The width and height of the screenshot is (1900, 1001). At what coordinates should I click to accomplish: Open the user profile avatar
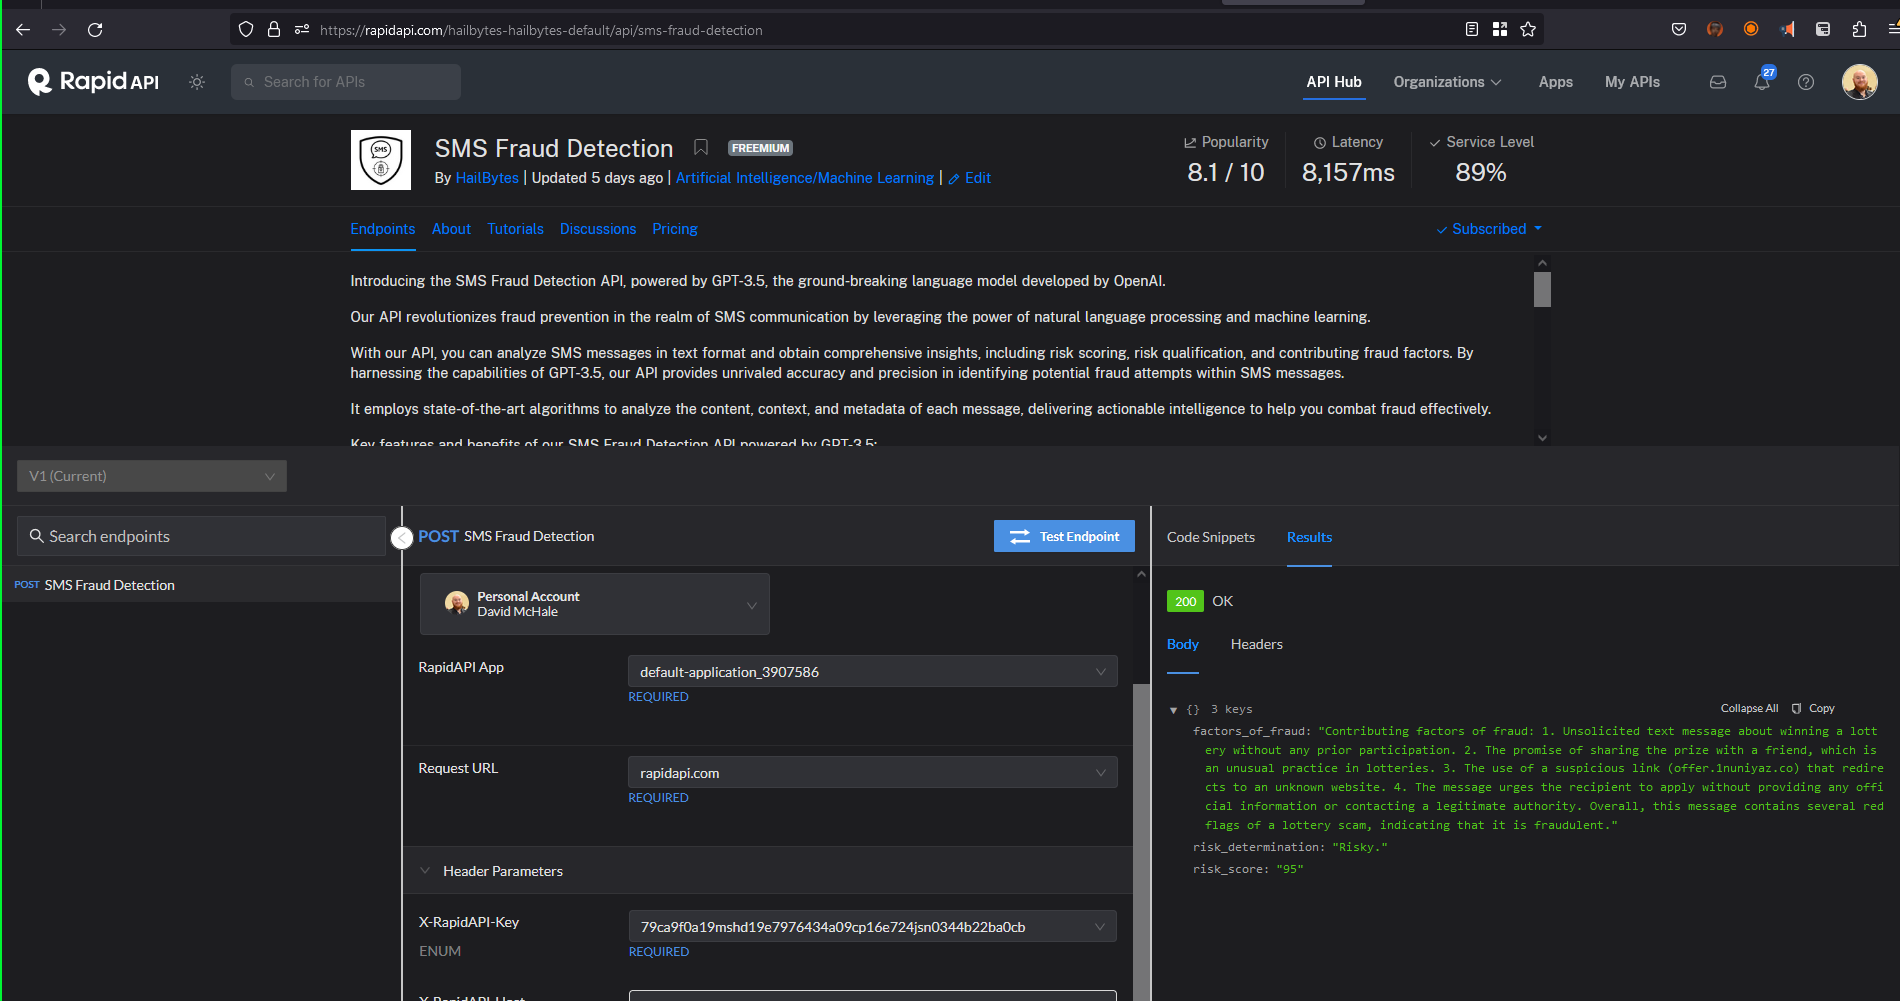click(1859, 82)
